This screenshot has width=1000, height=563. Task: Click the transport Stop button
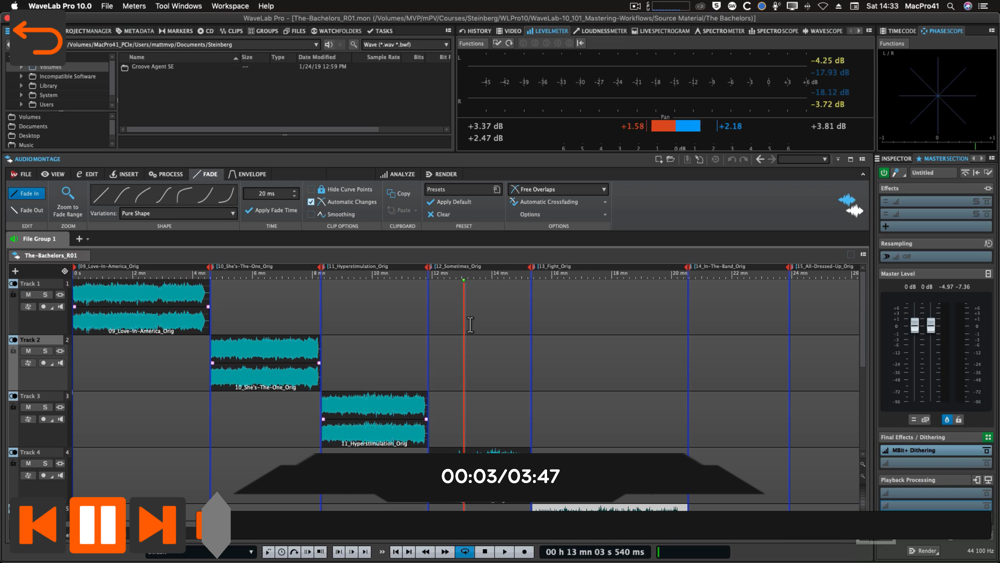pos(485,552)
